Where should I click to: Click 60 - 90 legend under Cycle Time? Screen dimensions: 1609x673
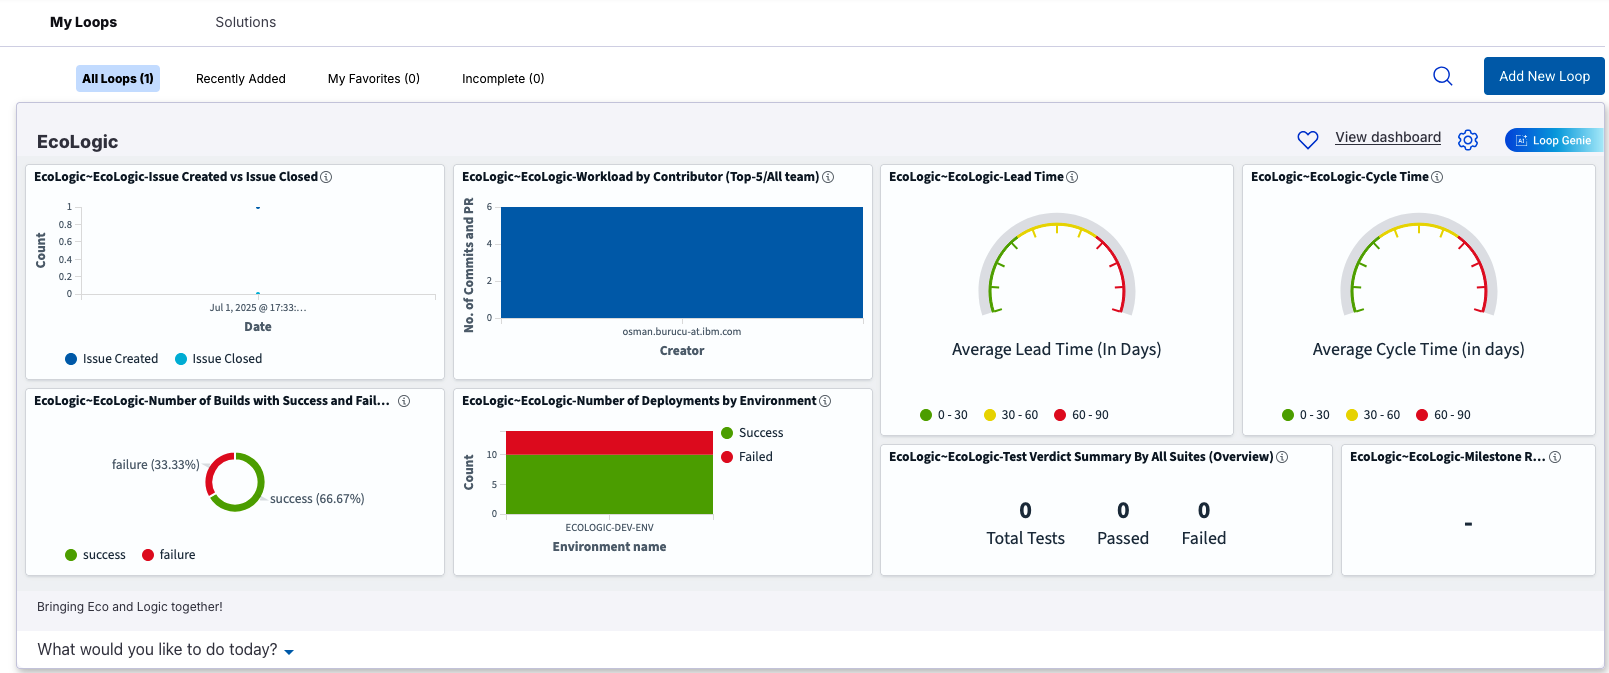click(1443, 415)
